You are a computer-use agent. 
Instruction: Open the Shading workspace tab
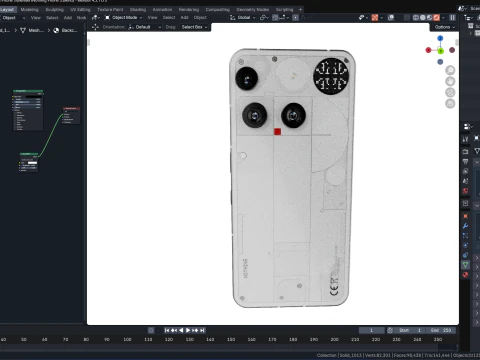[138, 10]
